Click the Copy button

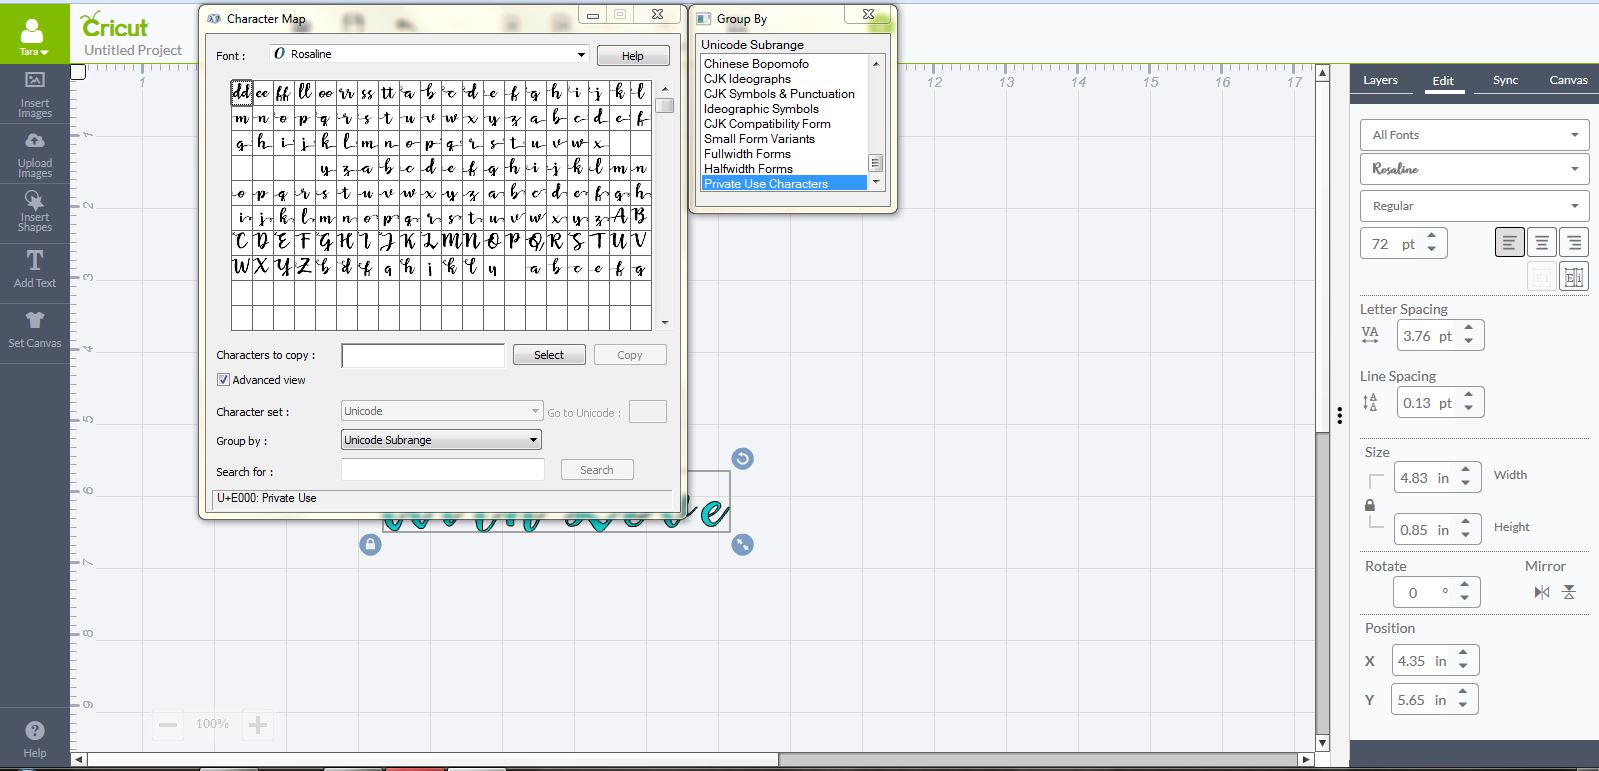click(630, 355)
